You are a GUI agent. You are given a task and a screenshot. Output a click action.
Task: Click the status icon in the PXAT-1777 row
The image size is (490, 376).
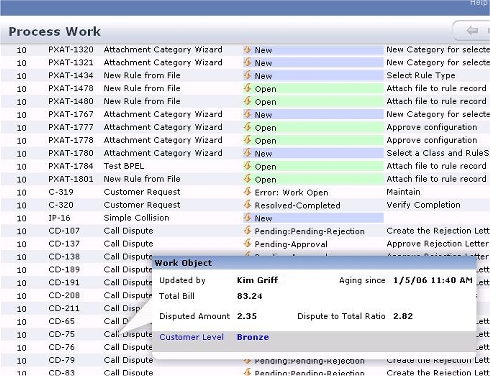tap(247, 127)
